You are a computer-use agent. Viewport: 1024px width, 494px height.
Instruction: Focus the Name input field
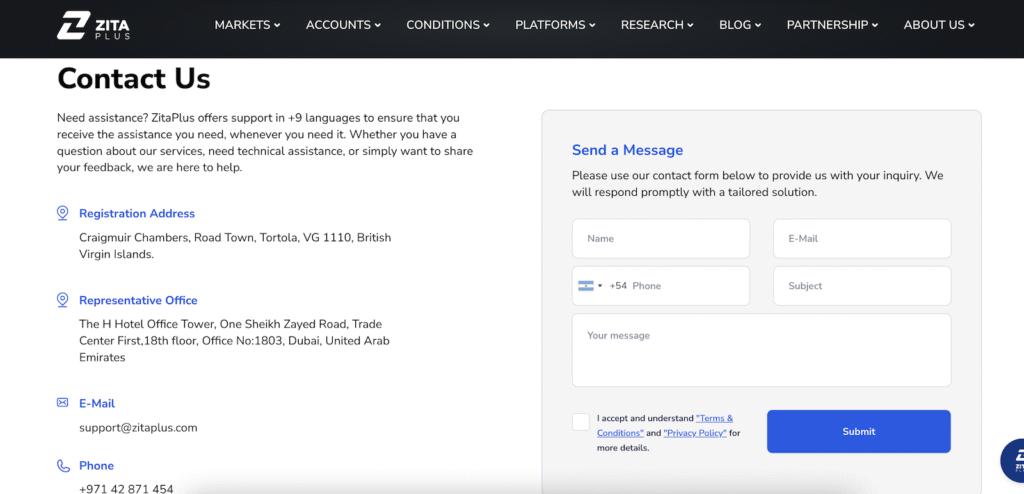[x=661, y=239]
